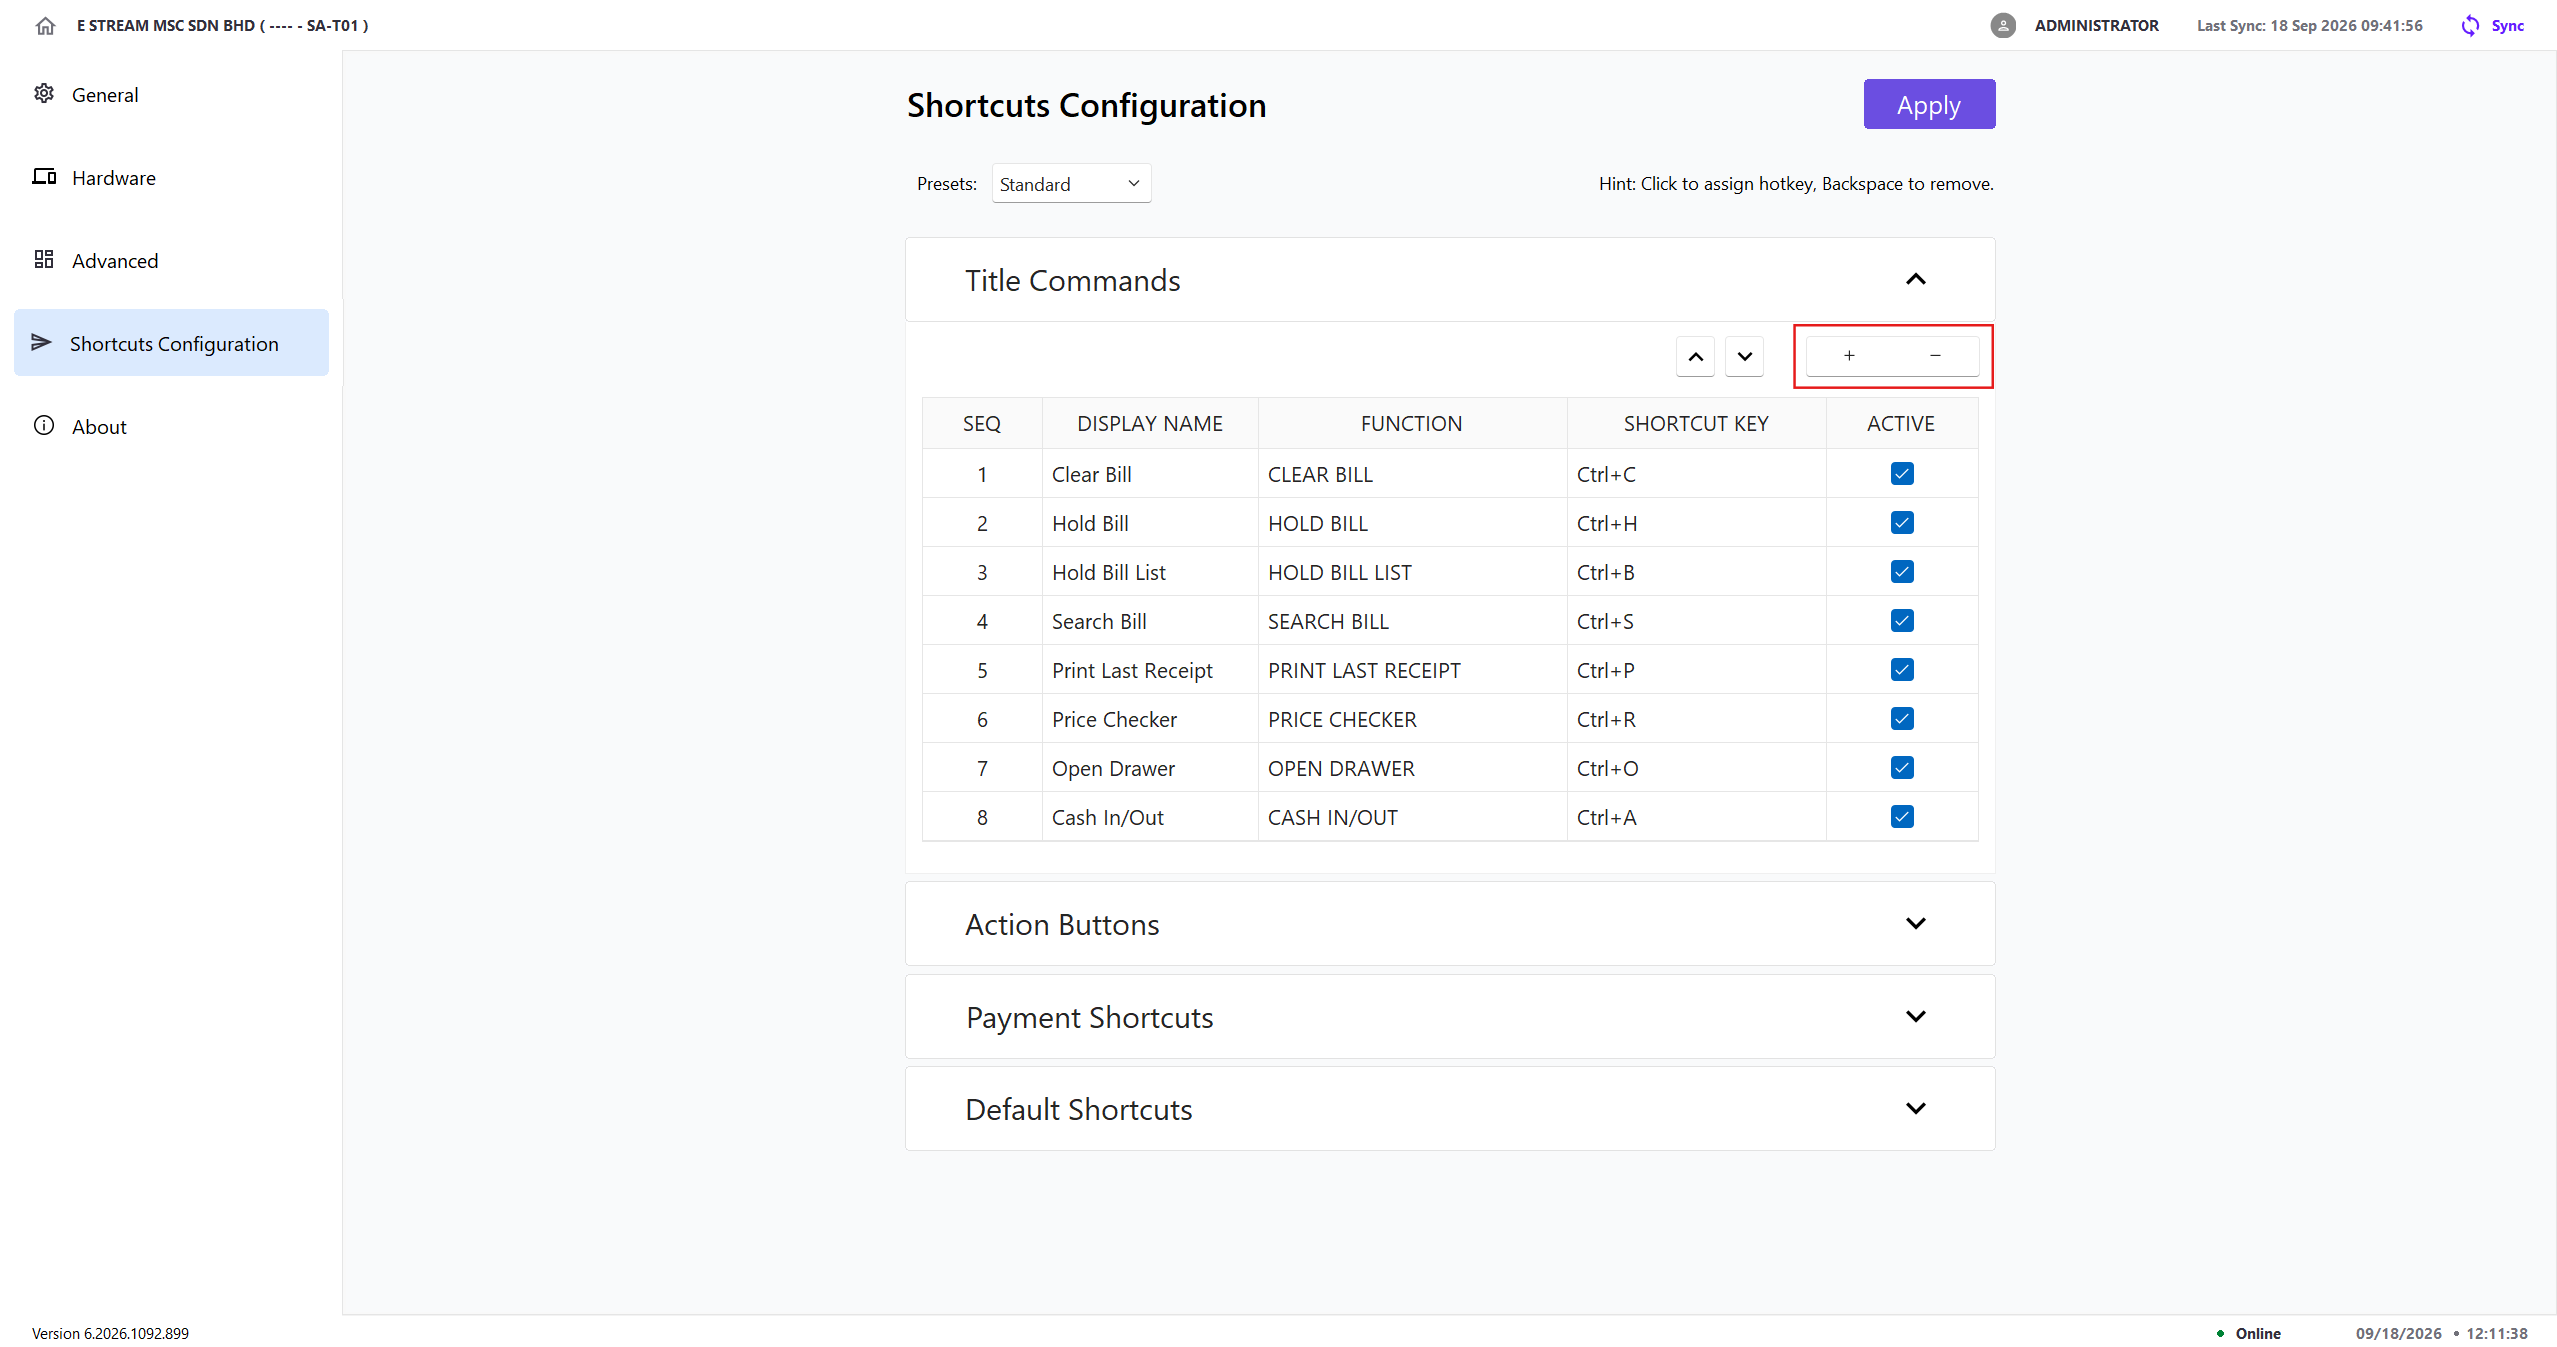This screenshot has height=1347, width=2557.
Task: Assign hotkey in Ctrl+C shortcut cell
Action: click(x=1696, y=474)
